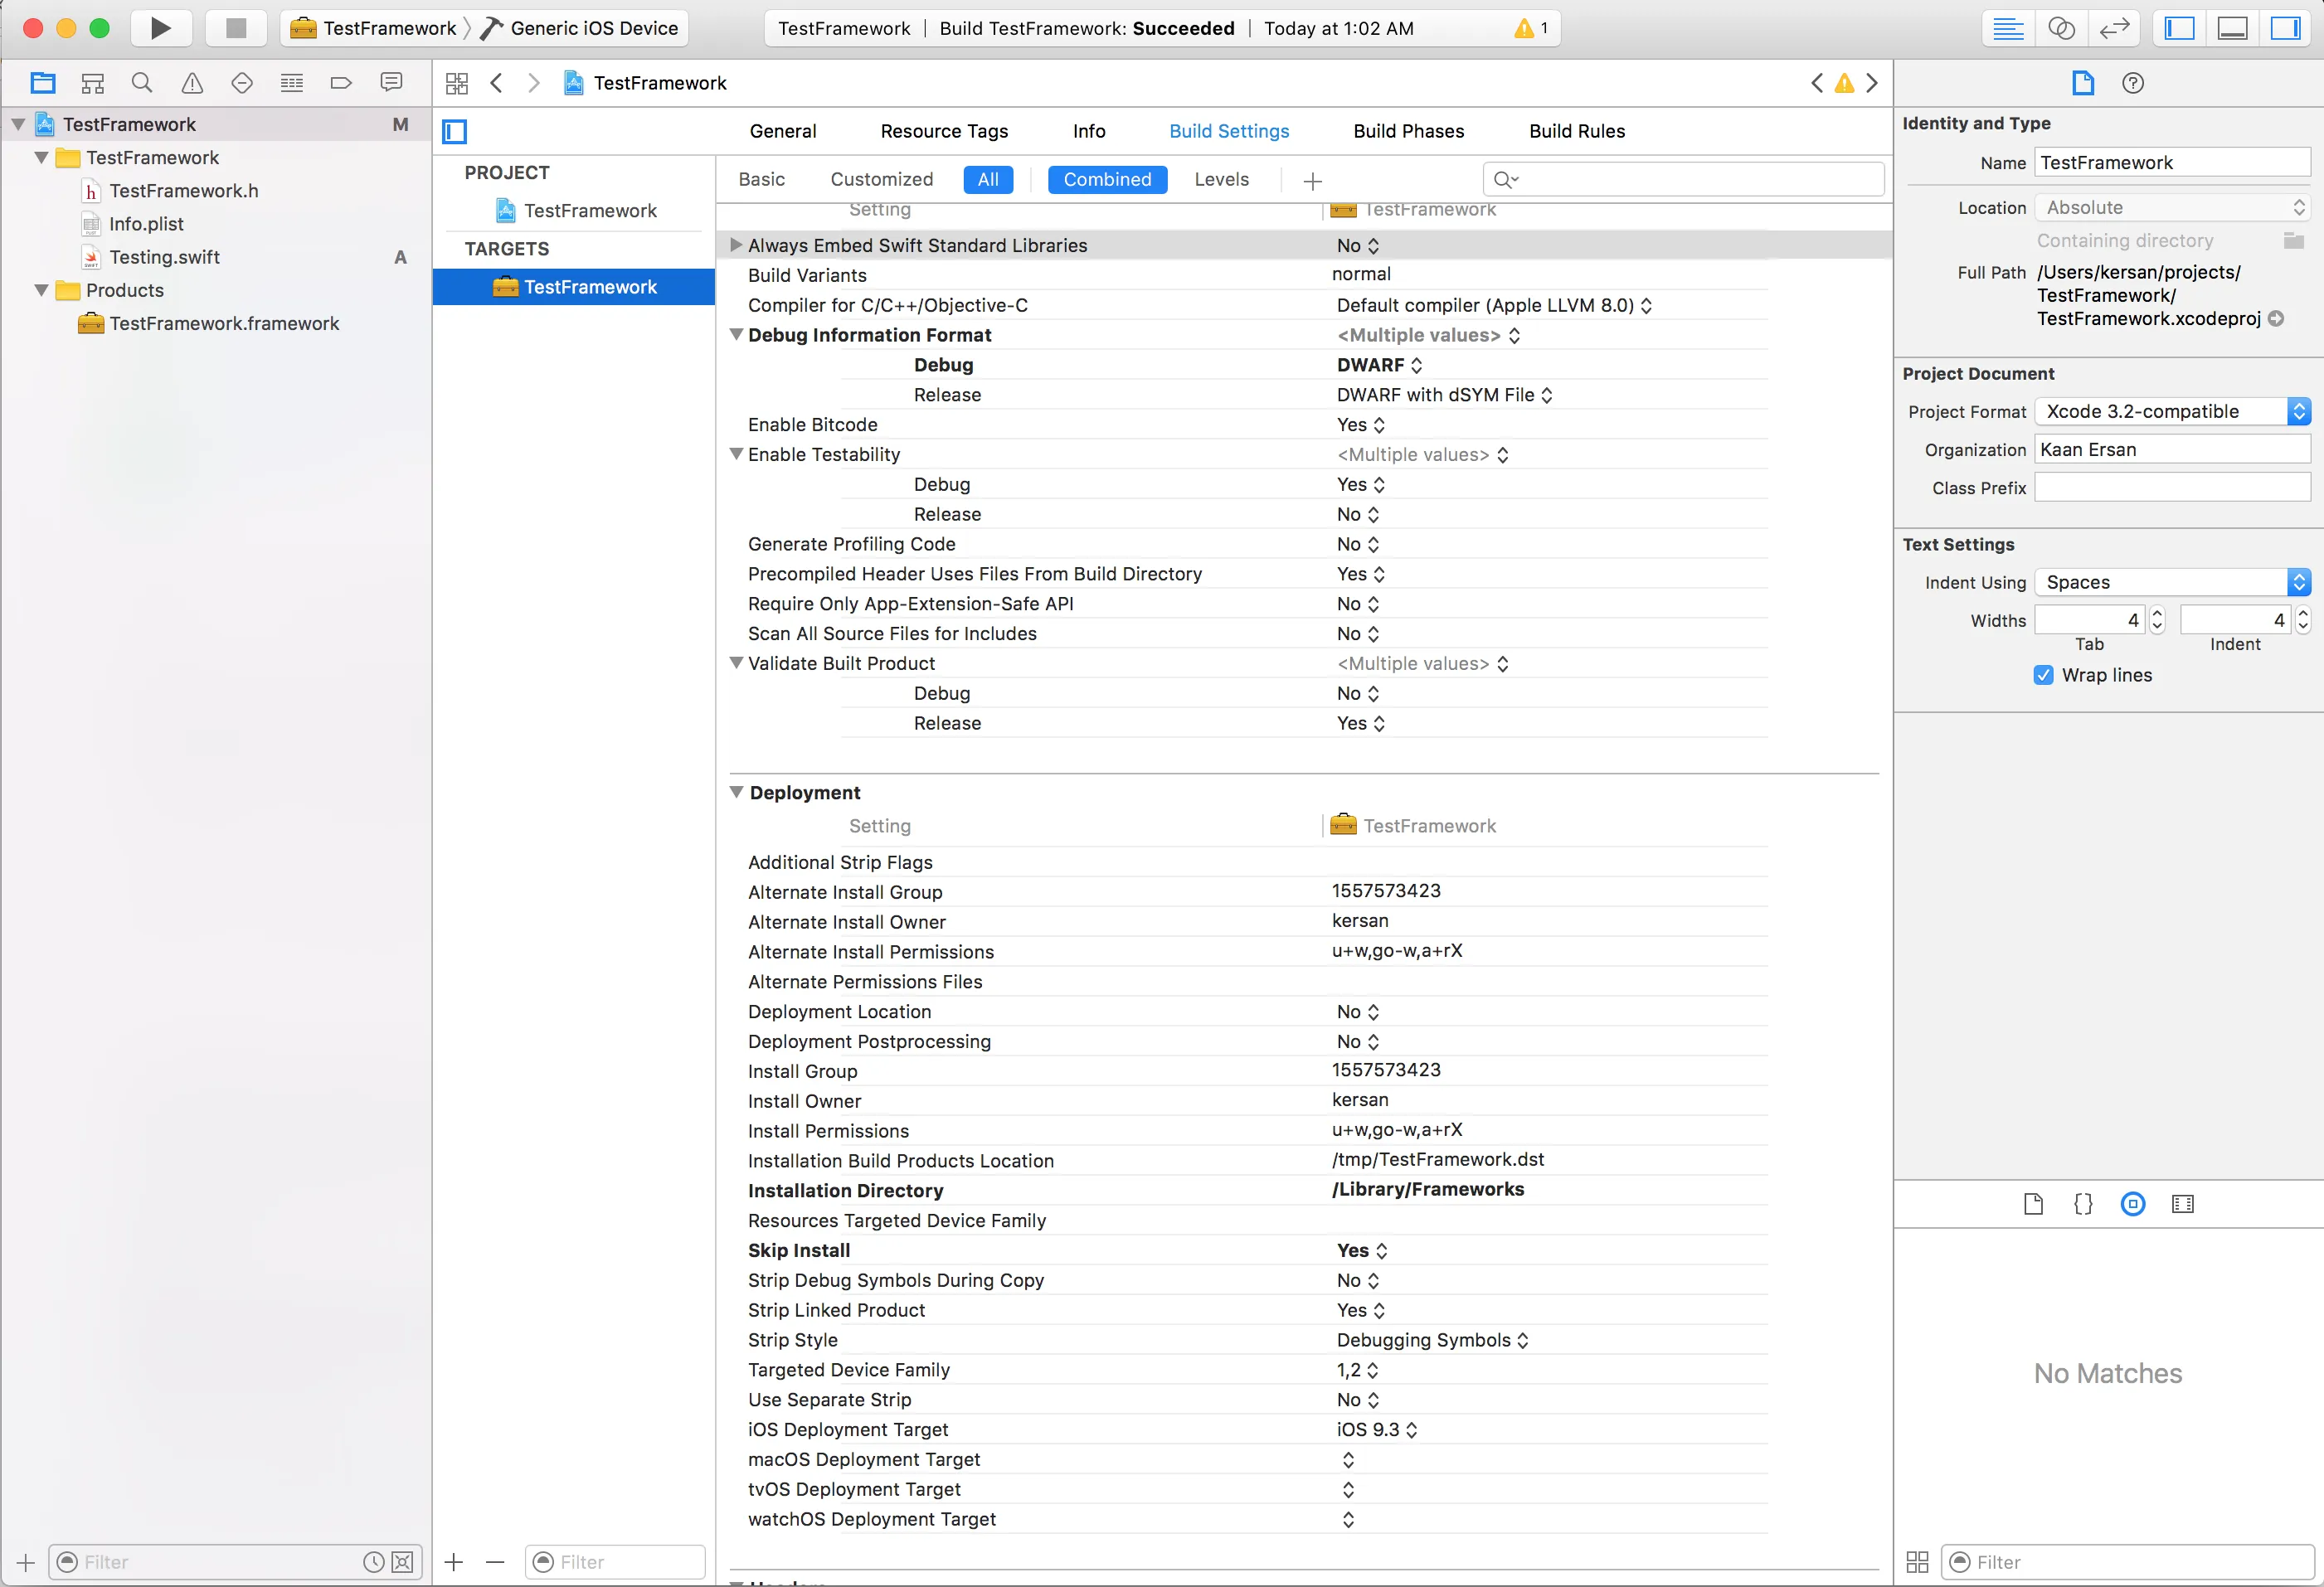Collapse the Debug Information Format setting
The width and height of the screenshot is (2324, 1587).
click(x=736, y=335)
